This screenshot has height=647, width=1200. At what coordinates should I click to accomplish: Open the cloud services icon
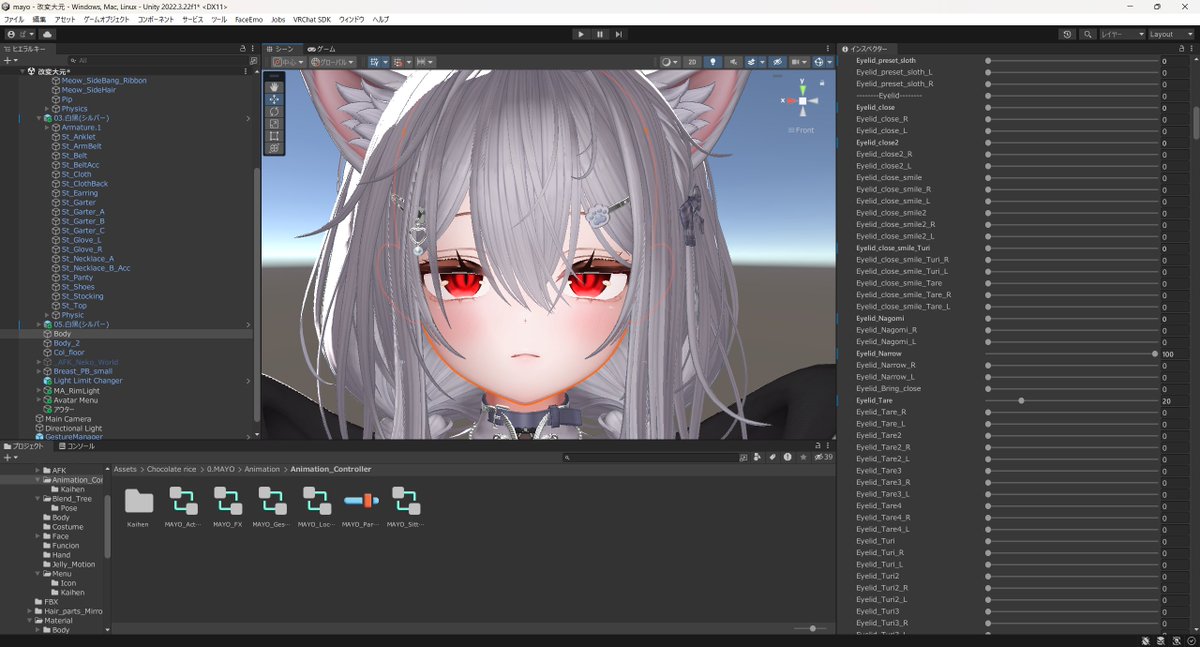[x=47, y=34]
